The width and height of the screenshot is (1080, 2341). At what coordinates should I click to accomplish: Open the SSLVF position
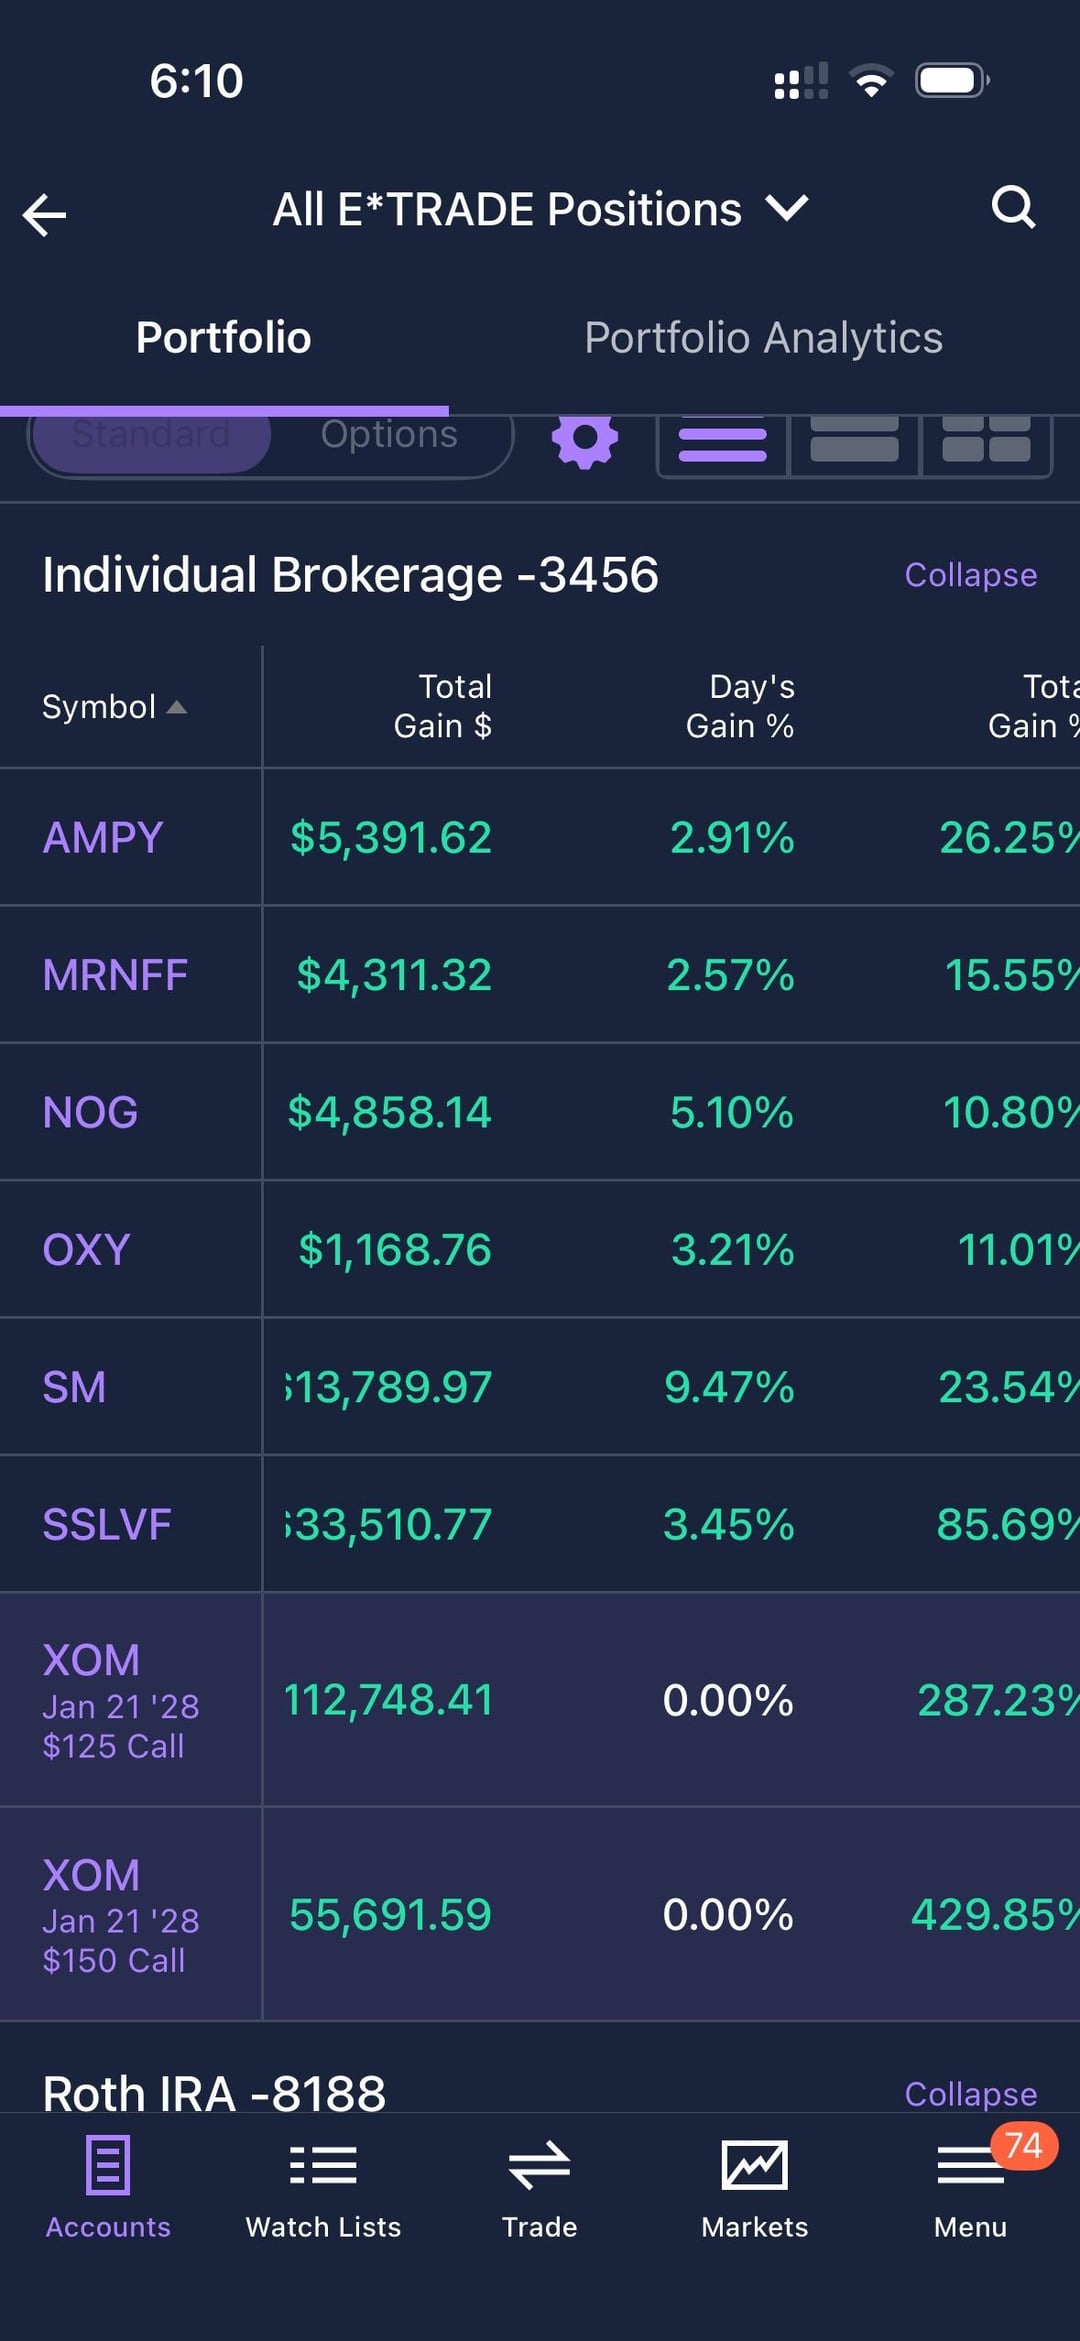point(107,1525)
